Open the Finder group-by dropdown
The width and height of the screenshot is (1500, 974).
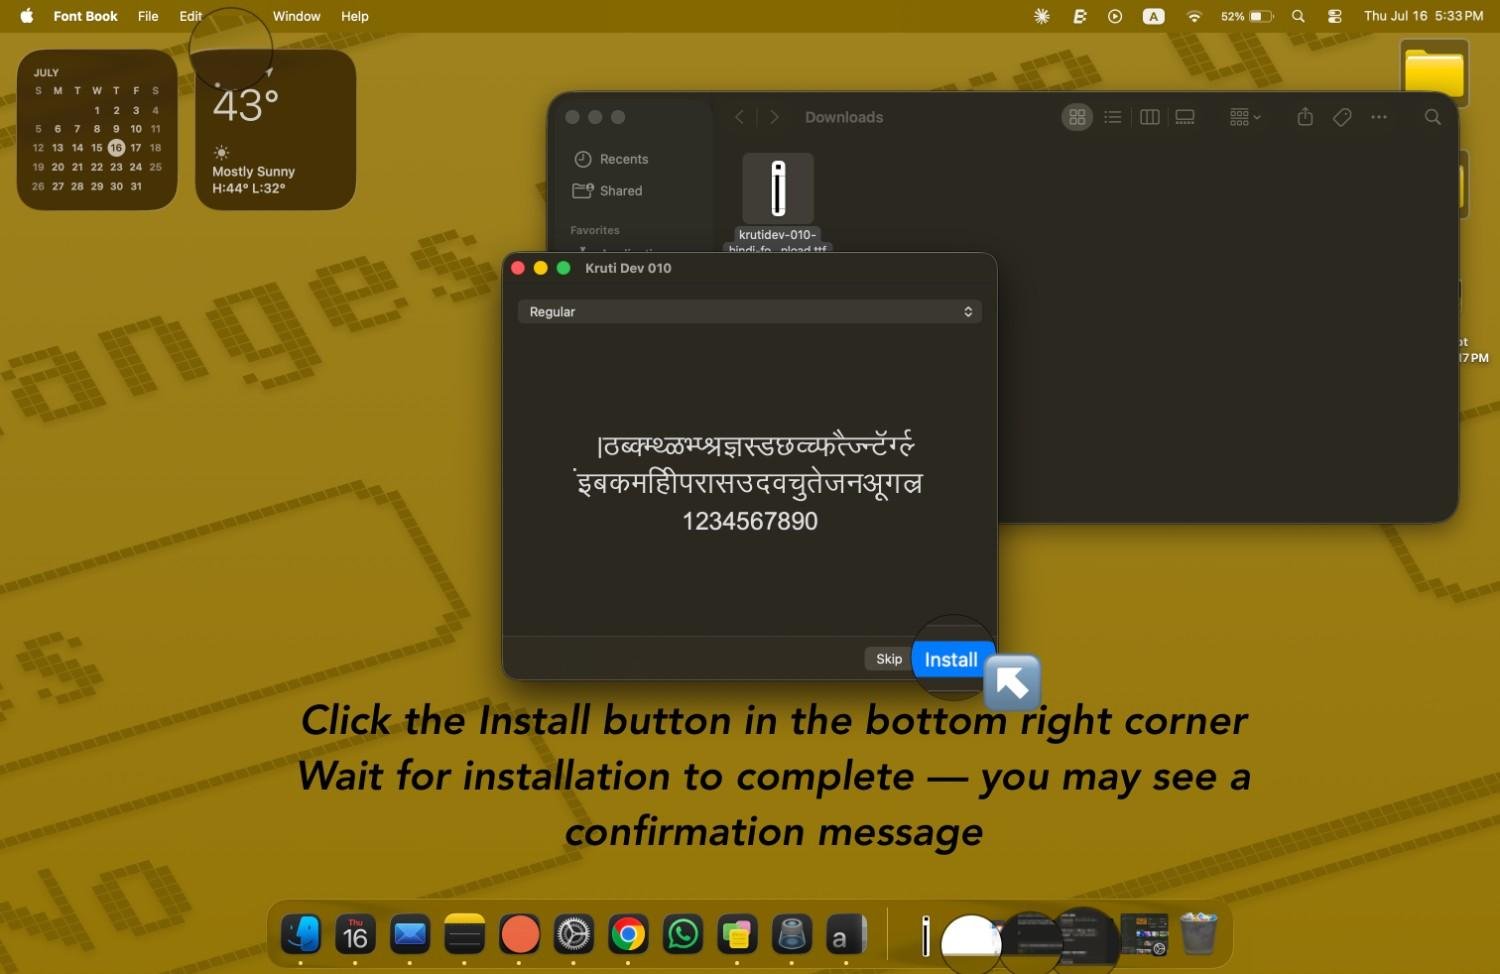[x=1245, y=117]
